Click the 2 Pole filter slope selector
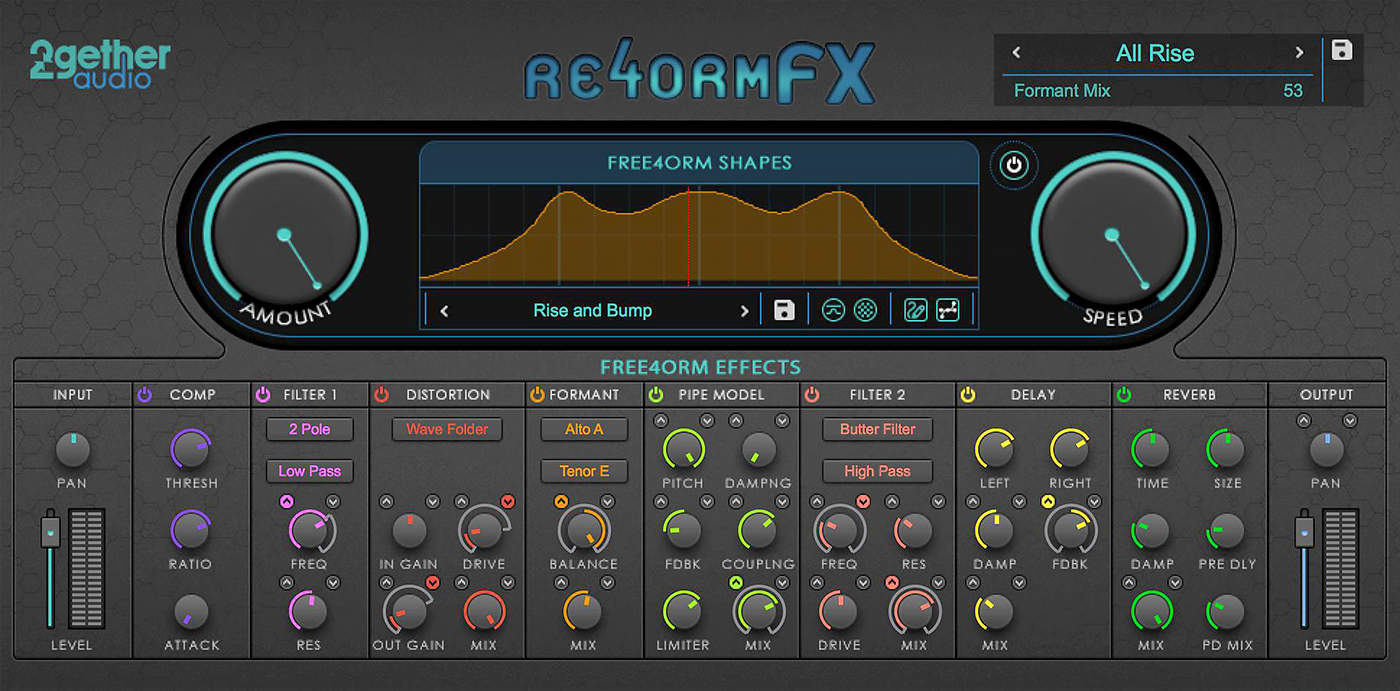Viewport: 1400px width, 691px height. pos(309,429)
